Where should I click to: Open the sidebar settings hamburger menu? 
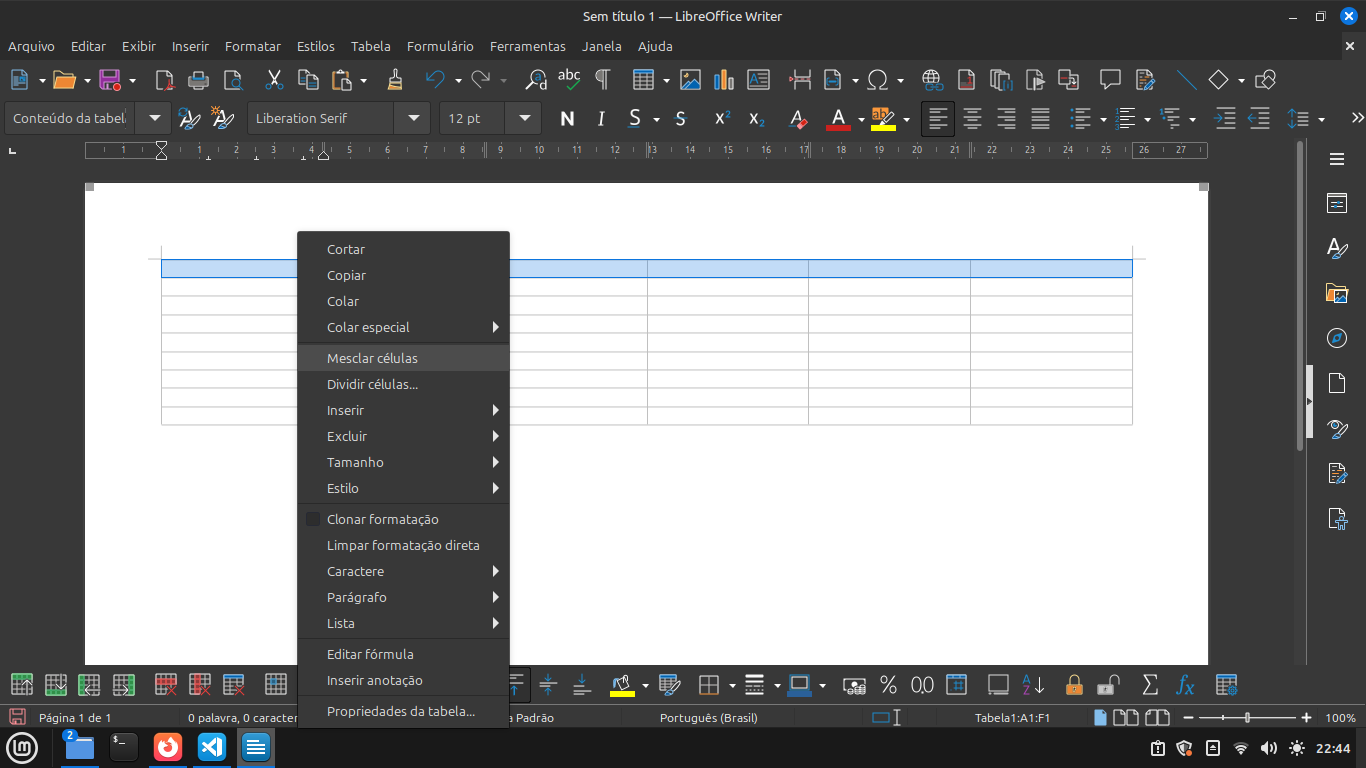pyautogui.click(x=1337, y=159)
